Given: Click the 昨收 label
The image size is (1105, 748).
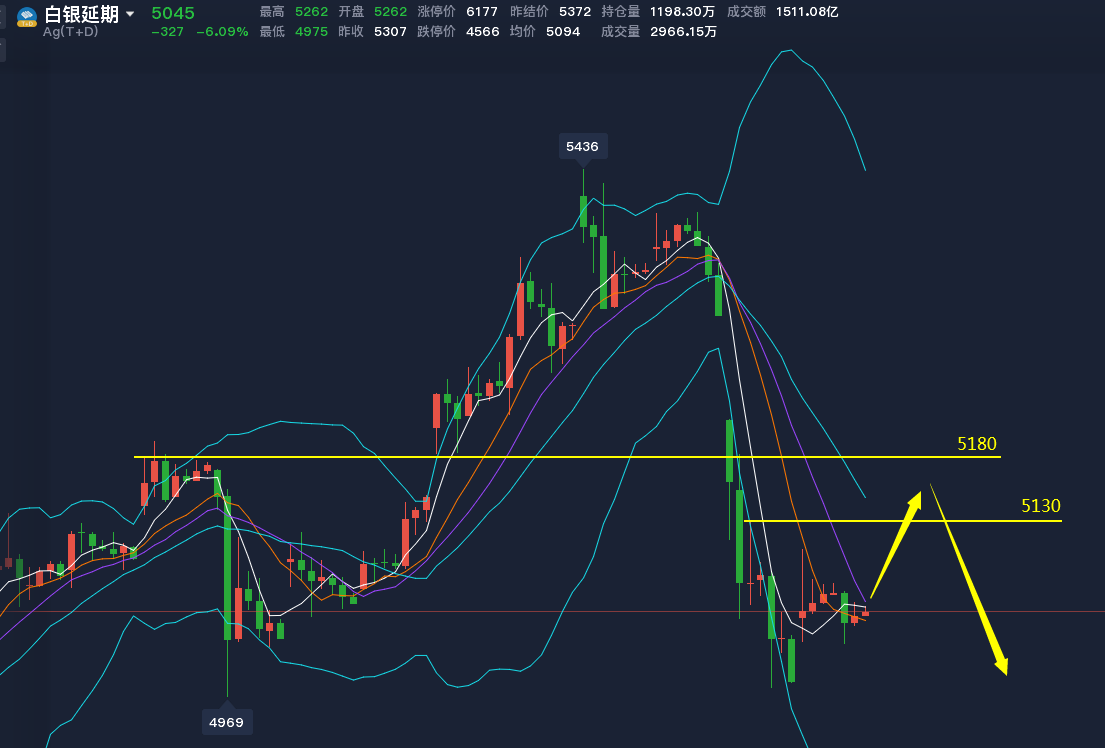Looking at the screenshot, I should 351,32.
